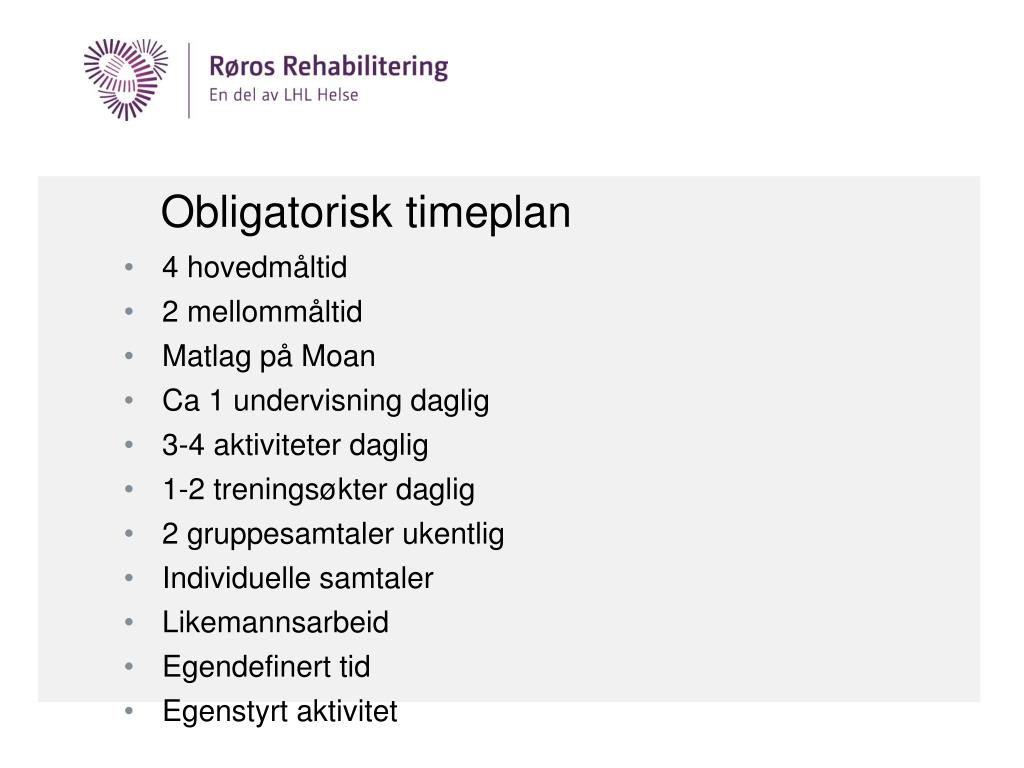1024x768 pixels.
Task: Click the 'Individuelle samtaler' item
Action: point(298,578)
